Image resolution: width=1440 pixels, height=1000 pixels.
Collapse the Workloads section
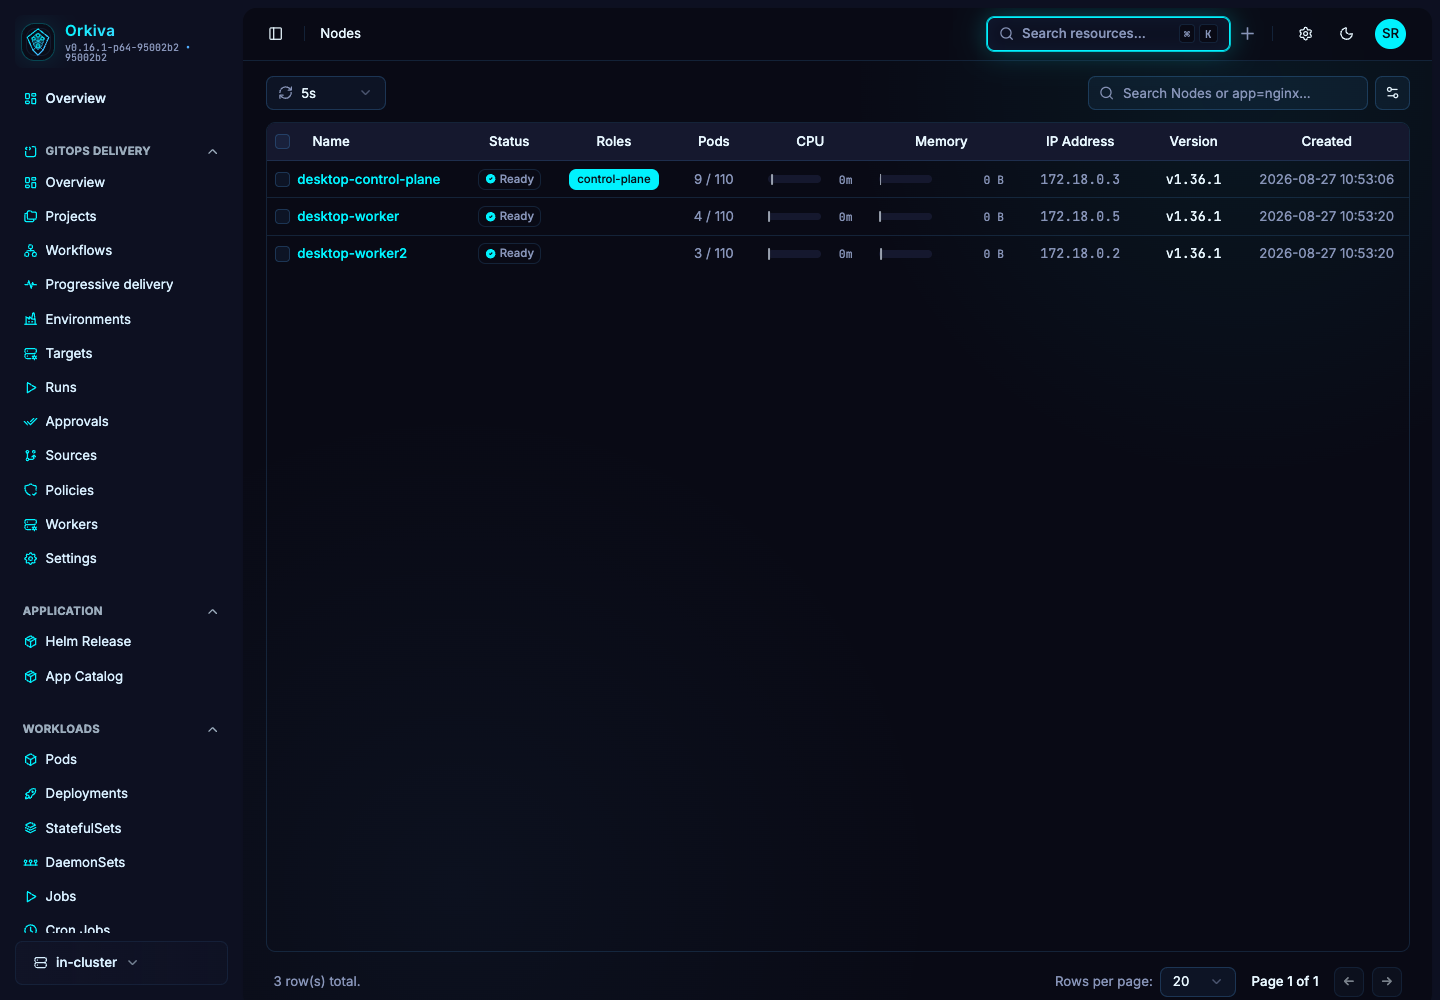point(213,730)
